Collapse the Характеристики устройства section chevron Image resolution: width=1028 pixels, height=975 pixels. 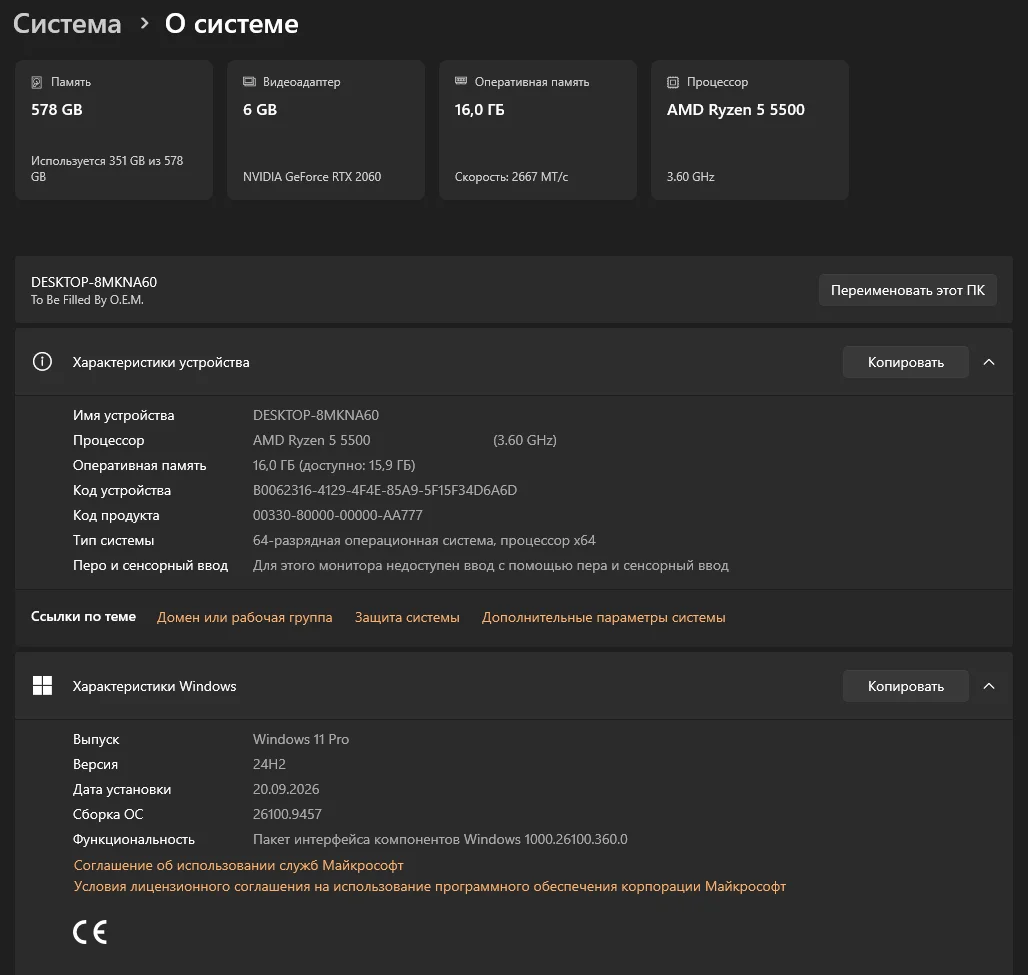(x=989, y=362)
